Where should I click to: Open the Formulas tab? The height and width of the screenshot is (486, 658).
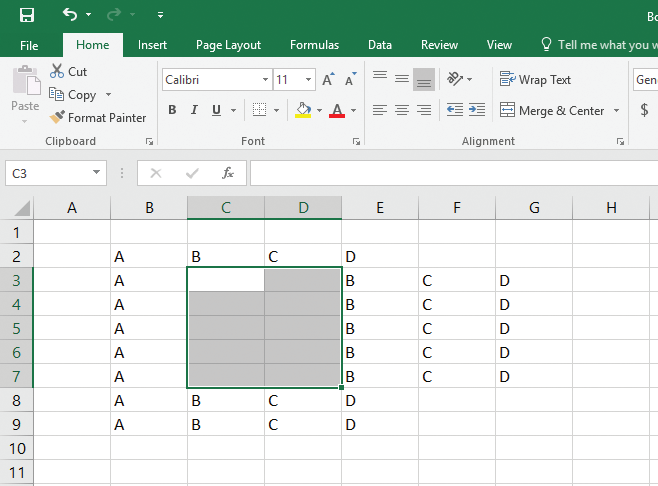coord(314,45)
